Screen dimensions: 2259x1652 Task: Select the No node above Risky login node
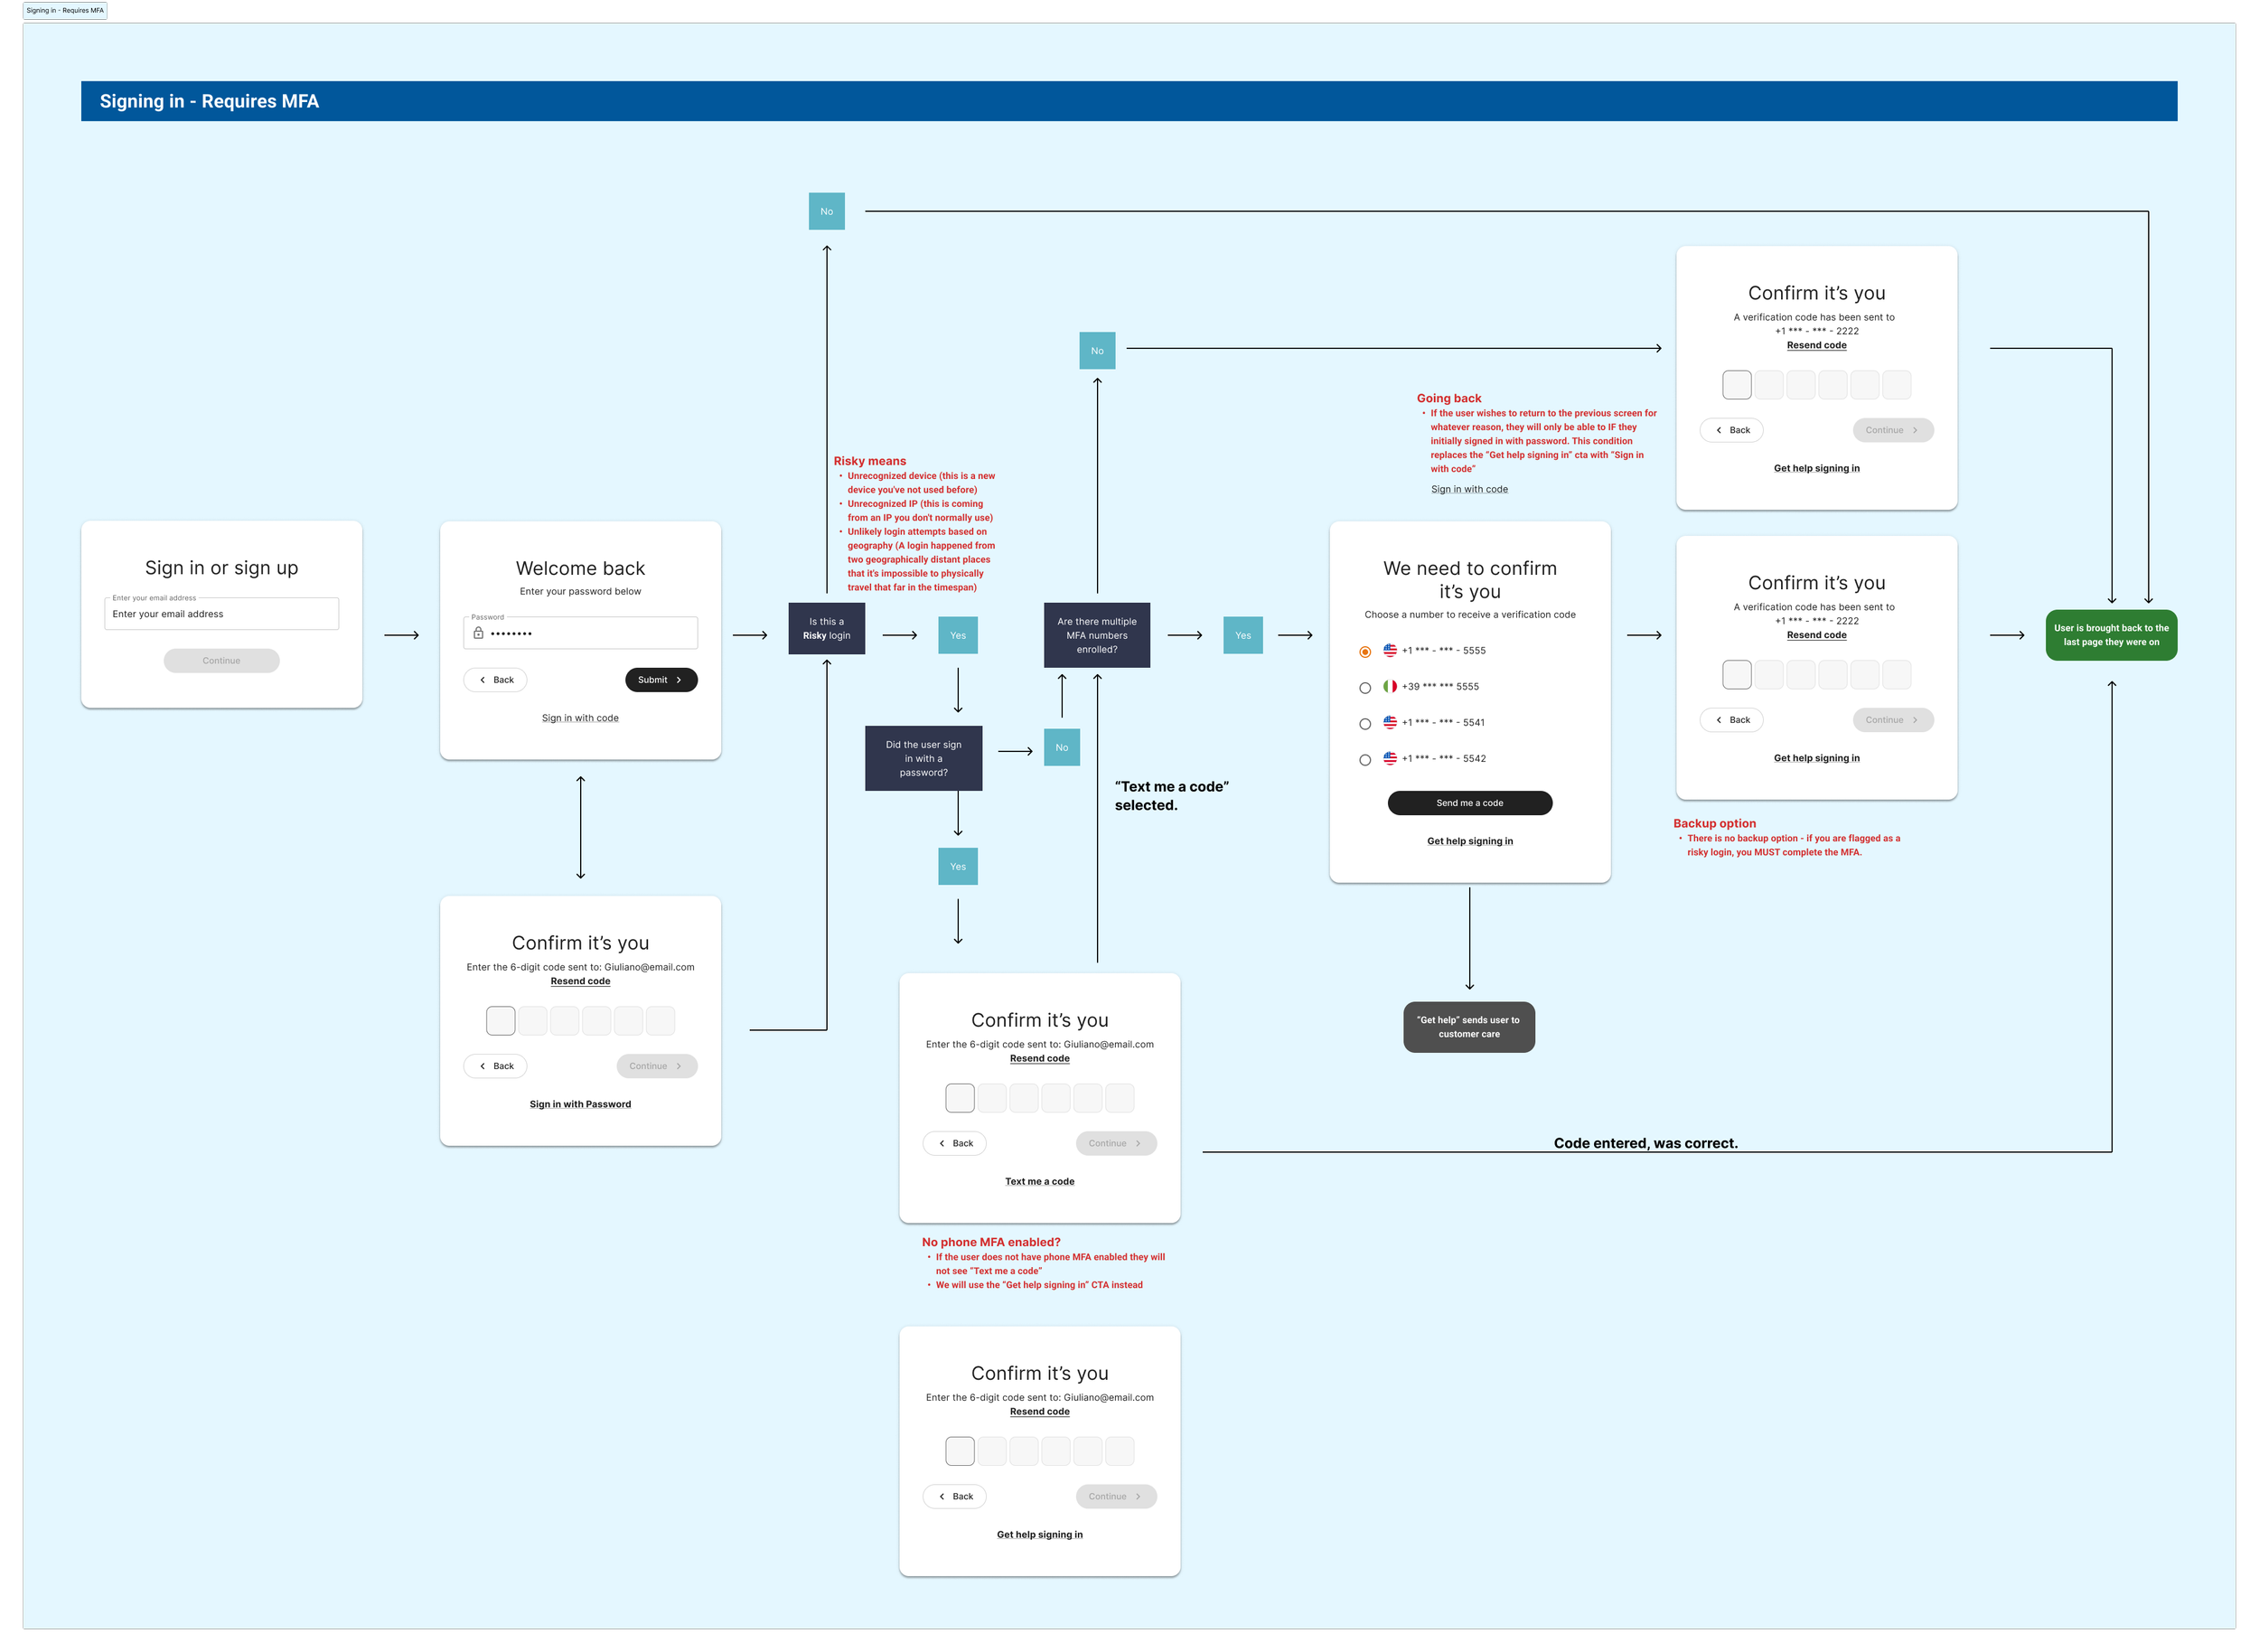(x=826, y=211)
